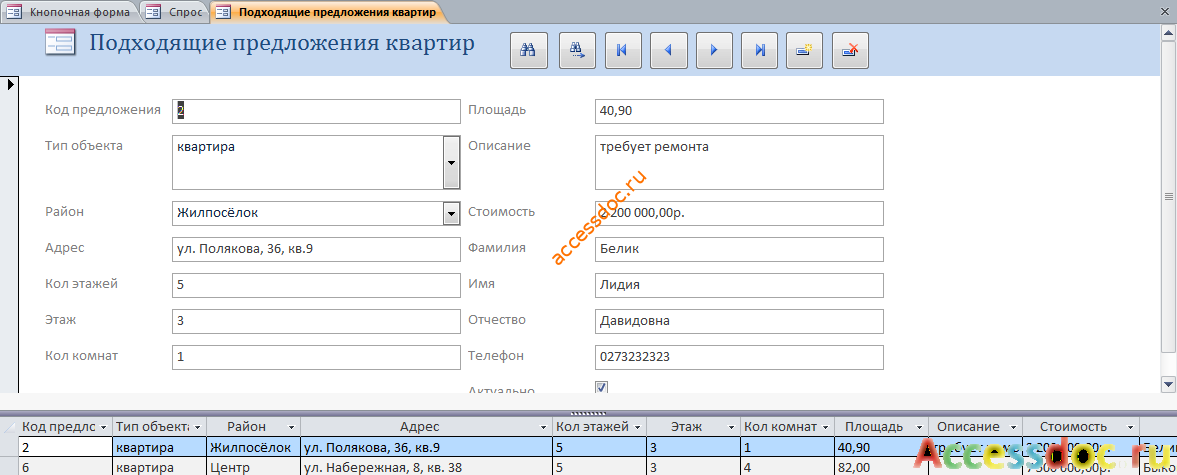Select the Стоимость column header
1177x475 pixels.
[1080, 427]
